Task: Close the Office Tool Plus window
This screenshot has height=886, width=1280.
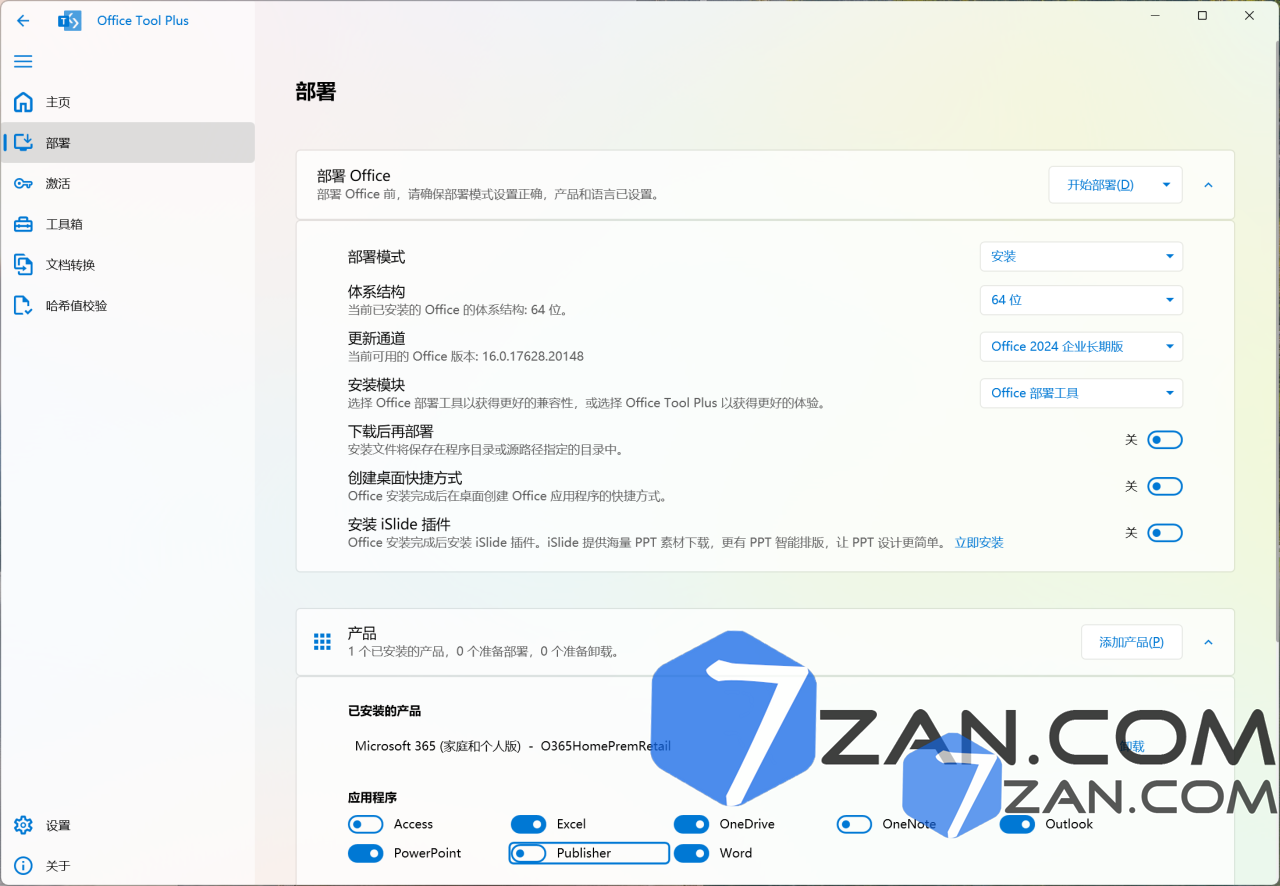Action: tap(1249, 16)
